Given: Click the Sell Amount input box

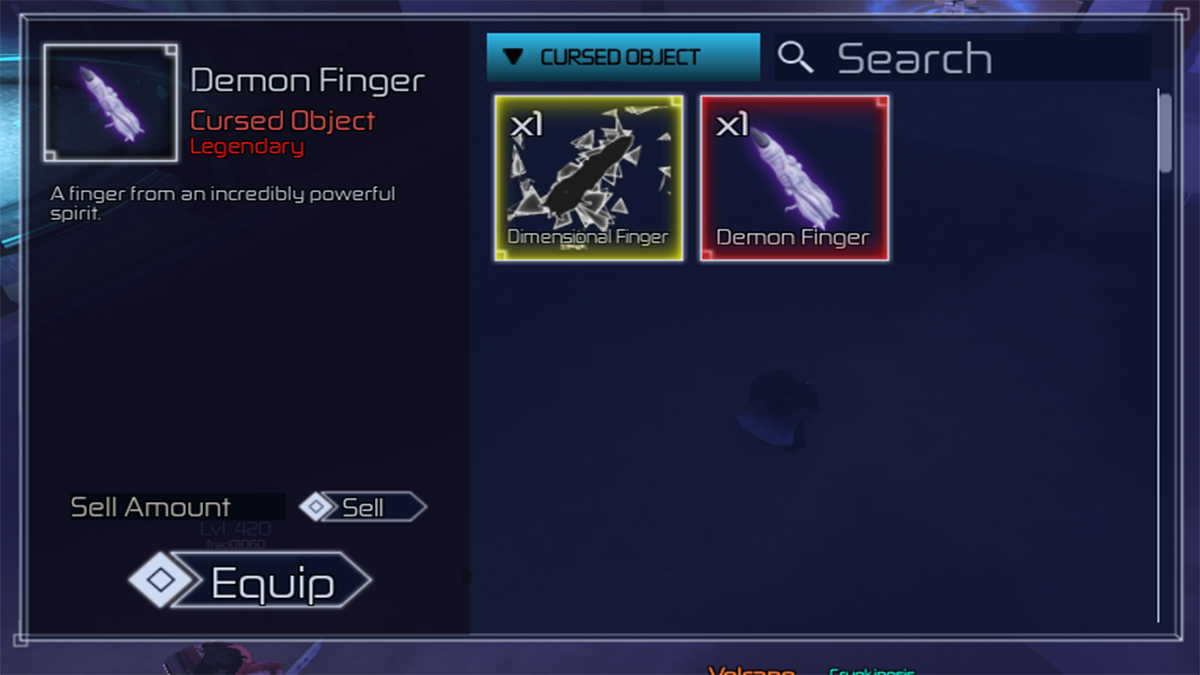Looking at the screenshot, I should click(177, 507).
